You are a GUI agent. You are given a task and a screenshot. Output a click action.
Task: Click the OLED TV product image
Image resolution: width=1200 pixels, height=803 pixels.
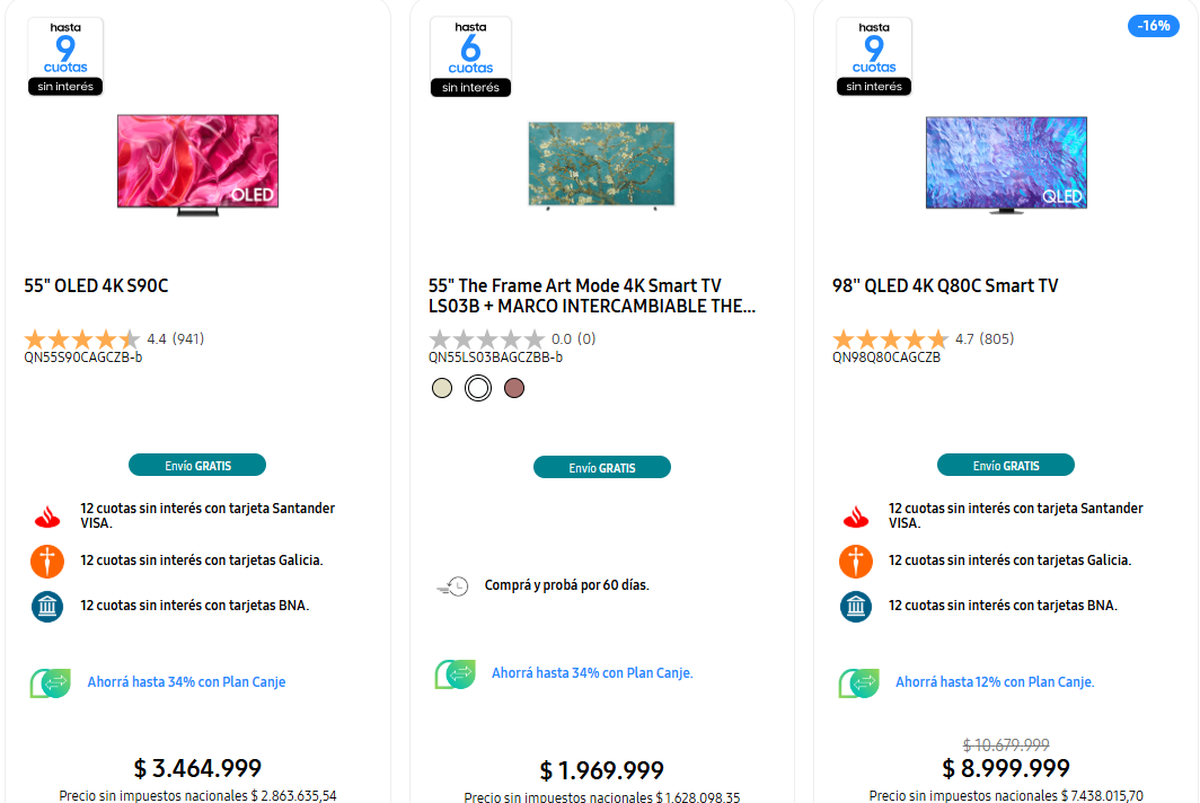click(x=198, y=162)
